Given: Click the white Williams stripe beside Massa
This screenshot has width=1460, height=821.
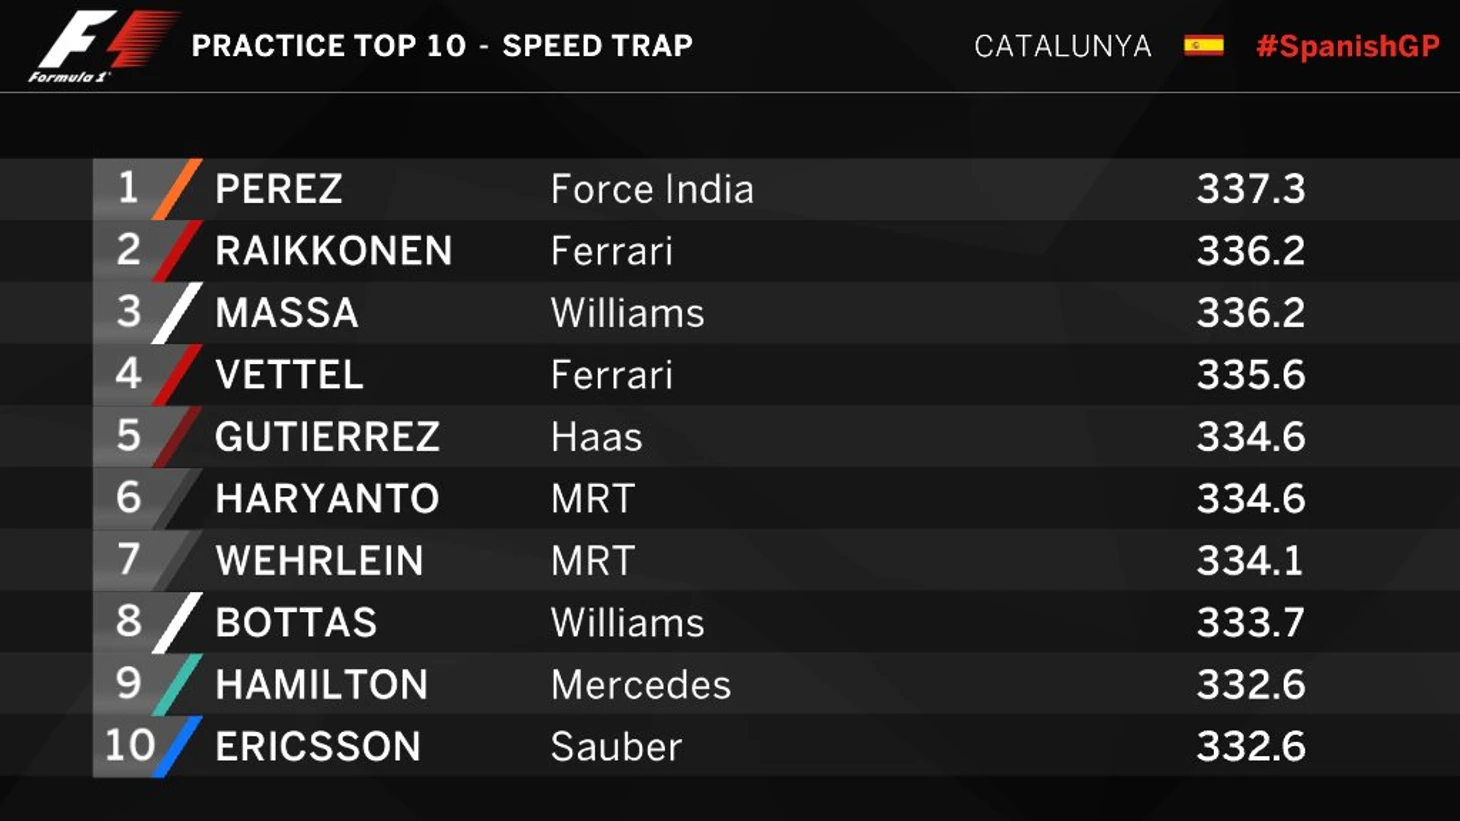Looking at the screenshot, I should 178,313.
